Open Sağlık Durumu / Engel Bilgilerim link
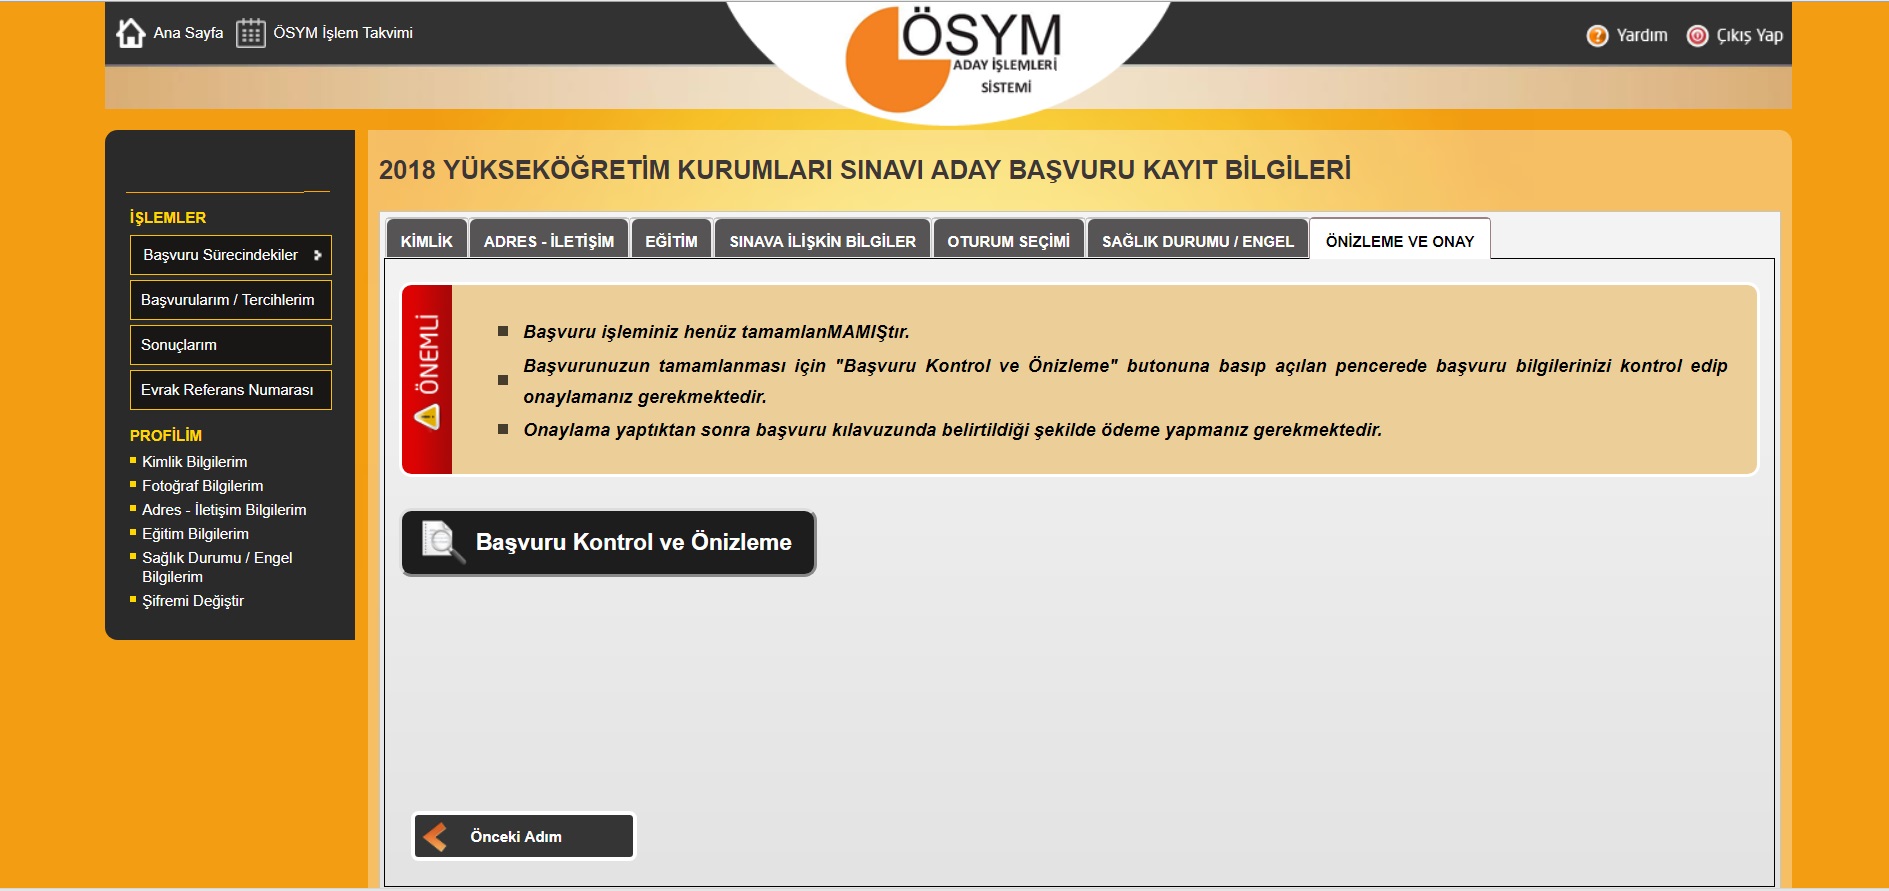The width and height of the screenshot is (1889, 891). click(217, 567)
